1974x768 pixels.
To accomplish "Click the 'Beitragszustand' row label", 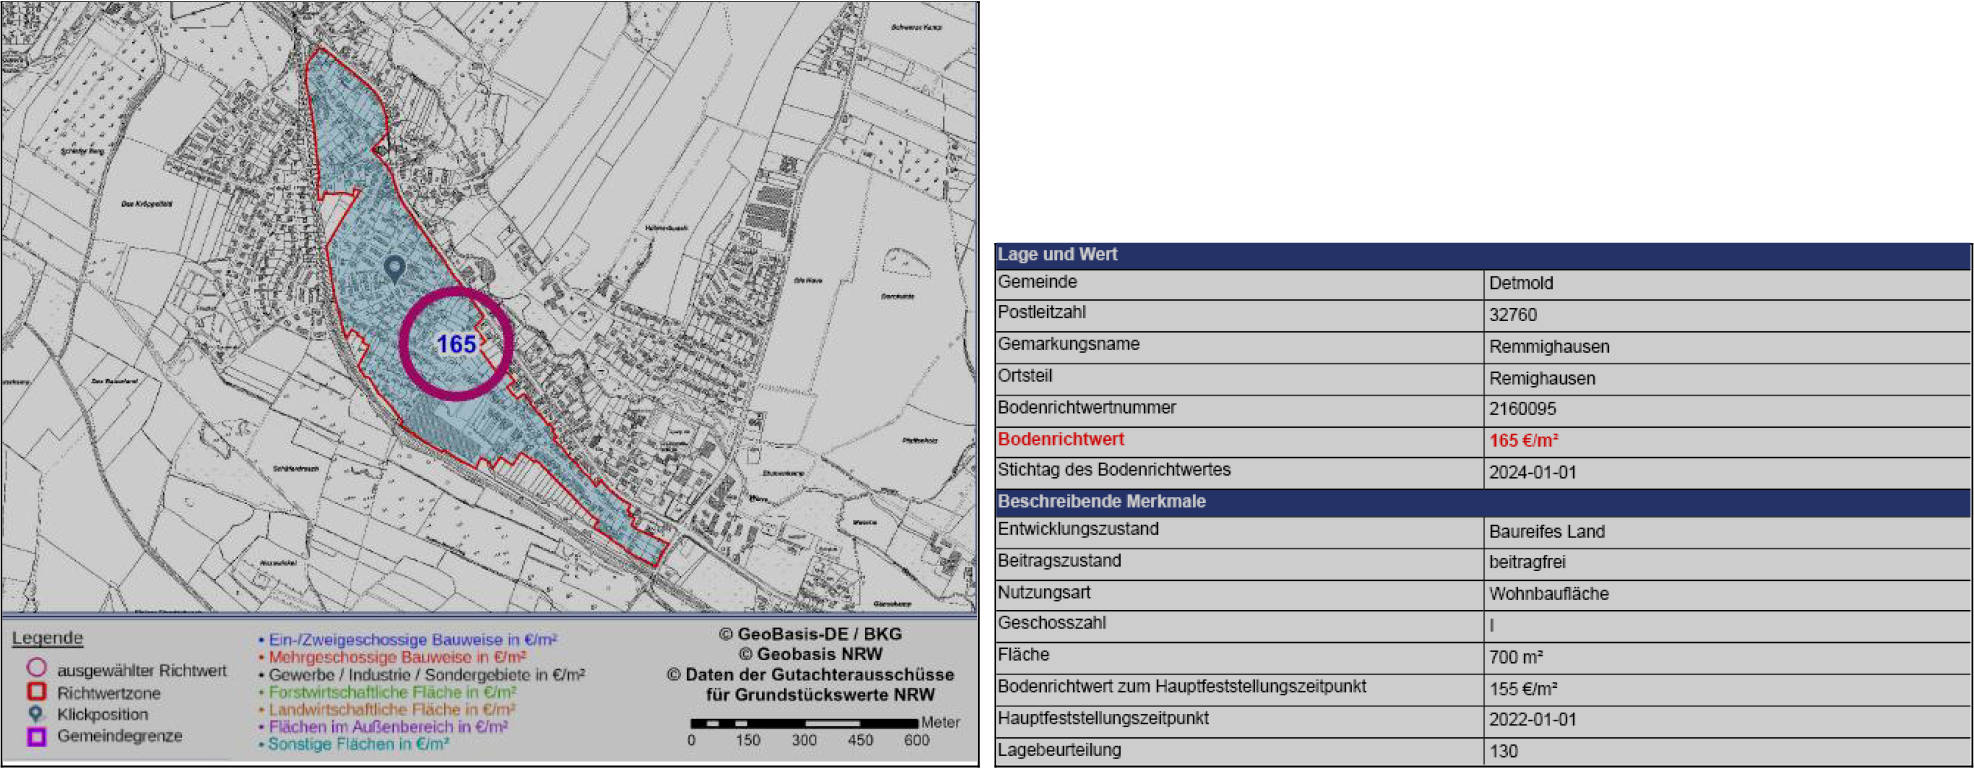I will click(1060, 561).
